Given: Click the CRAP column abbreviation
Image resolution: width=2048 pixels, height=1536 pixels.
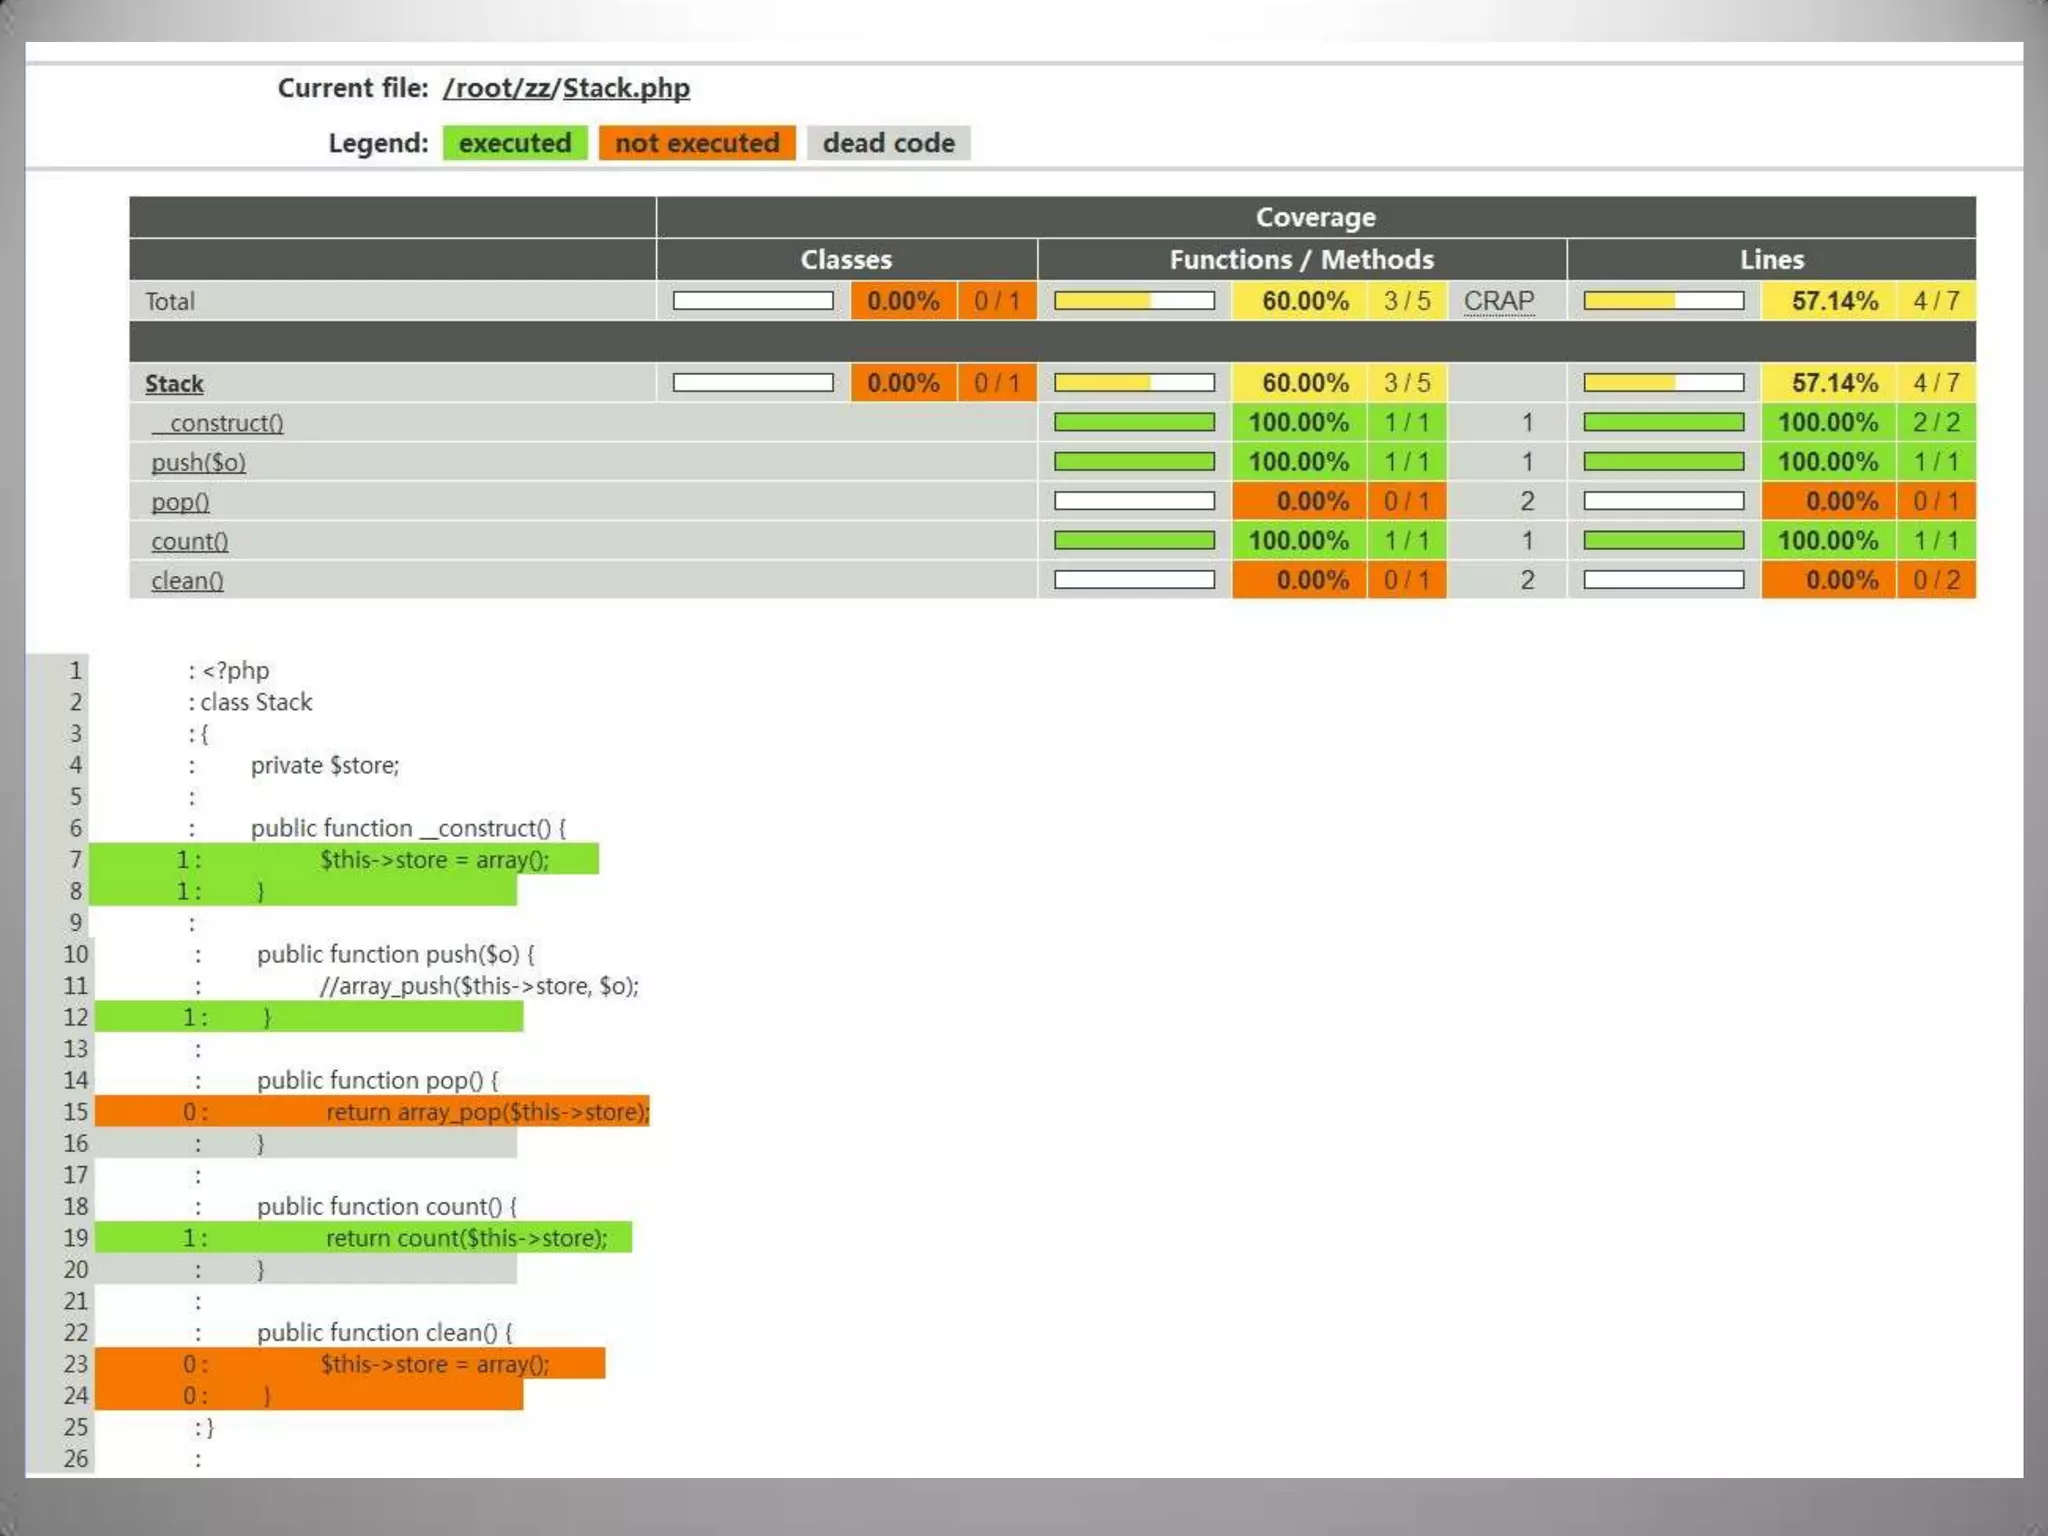Looking at the screenshot, I should [1498, 301].
